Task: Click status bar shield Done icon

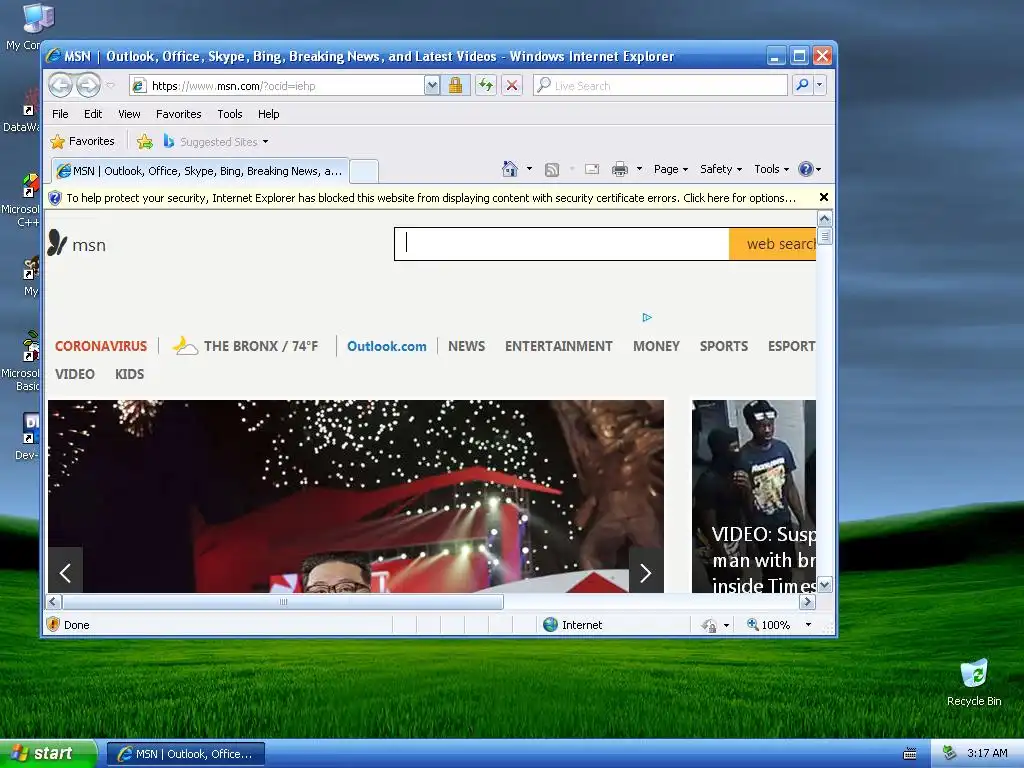Action: coord(54,624)
